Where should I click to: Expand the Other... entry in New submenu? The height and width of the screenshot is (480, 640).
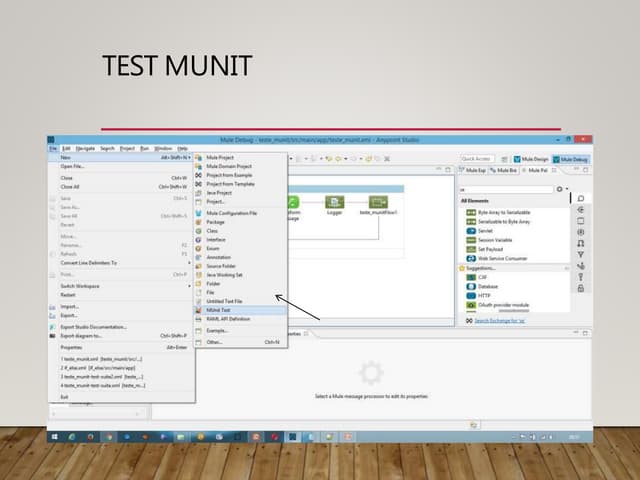point(216,342)
